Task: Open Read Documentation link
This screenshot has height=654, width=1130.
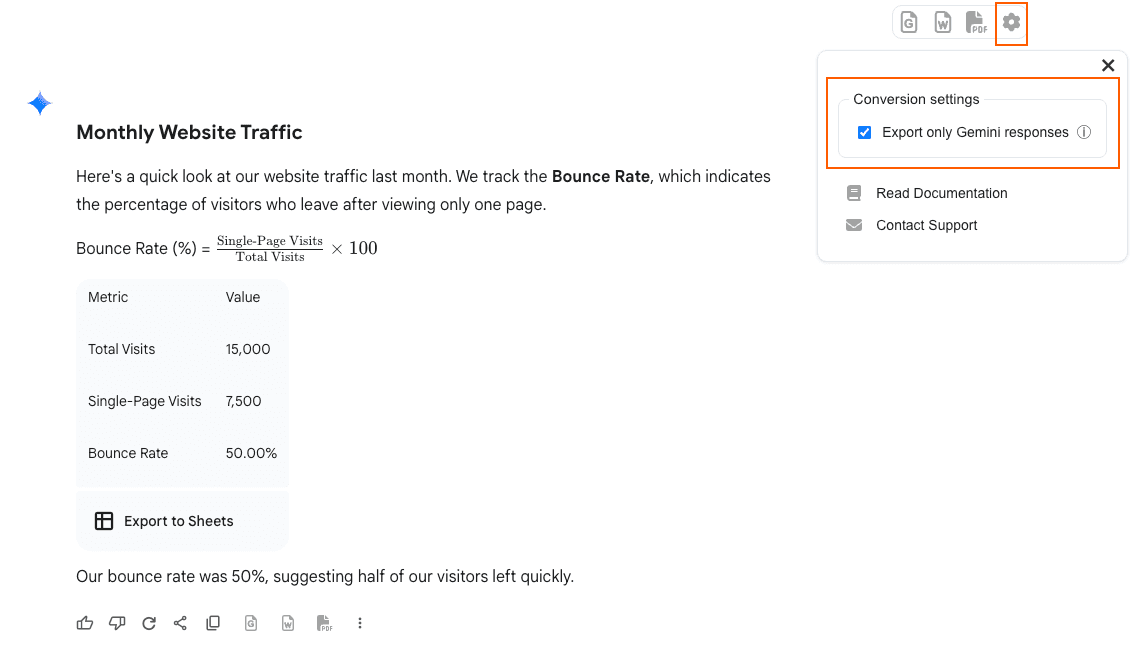Action: pyautogui.click(x=941, y=193)
